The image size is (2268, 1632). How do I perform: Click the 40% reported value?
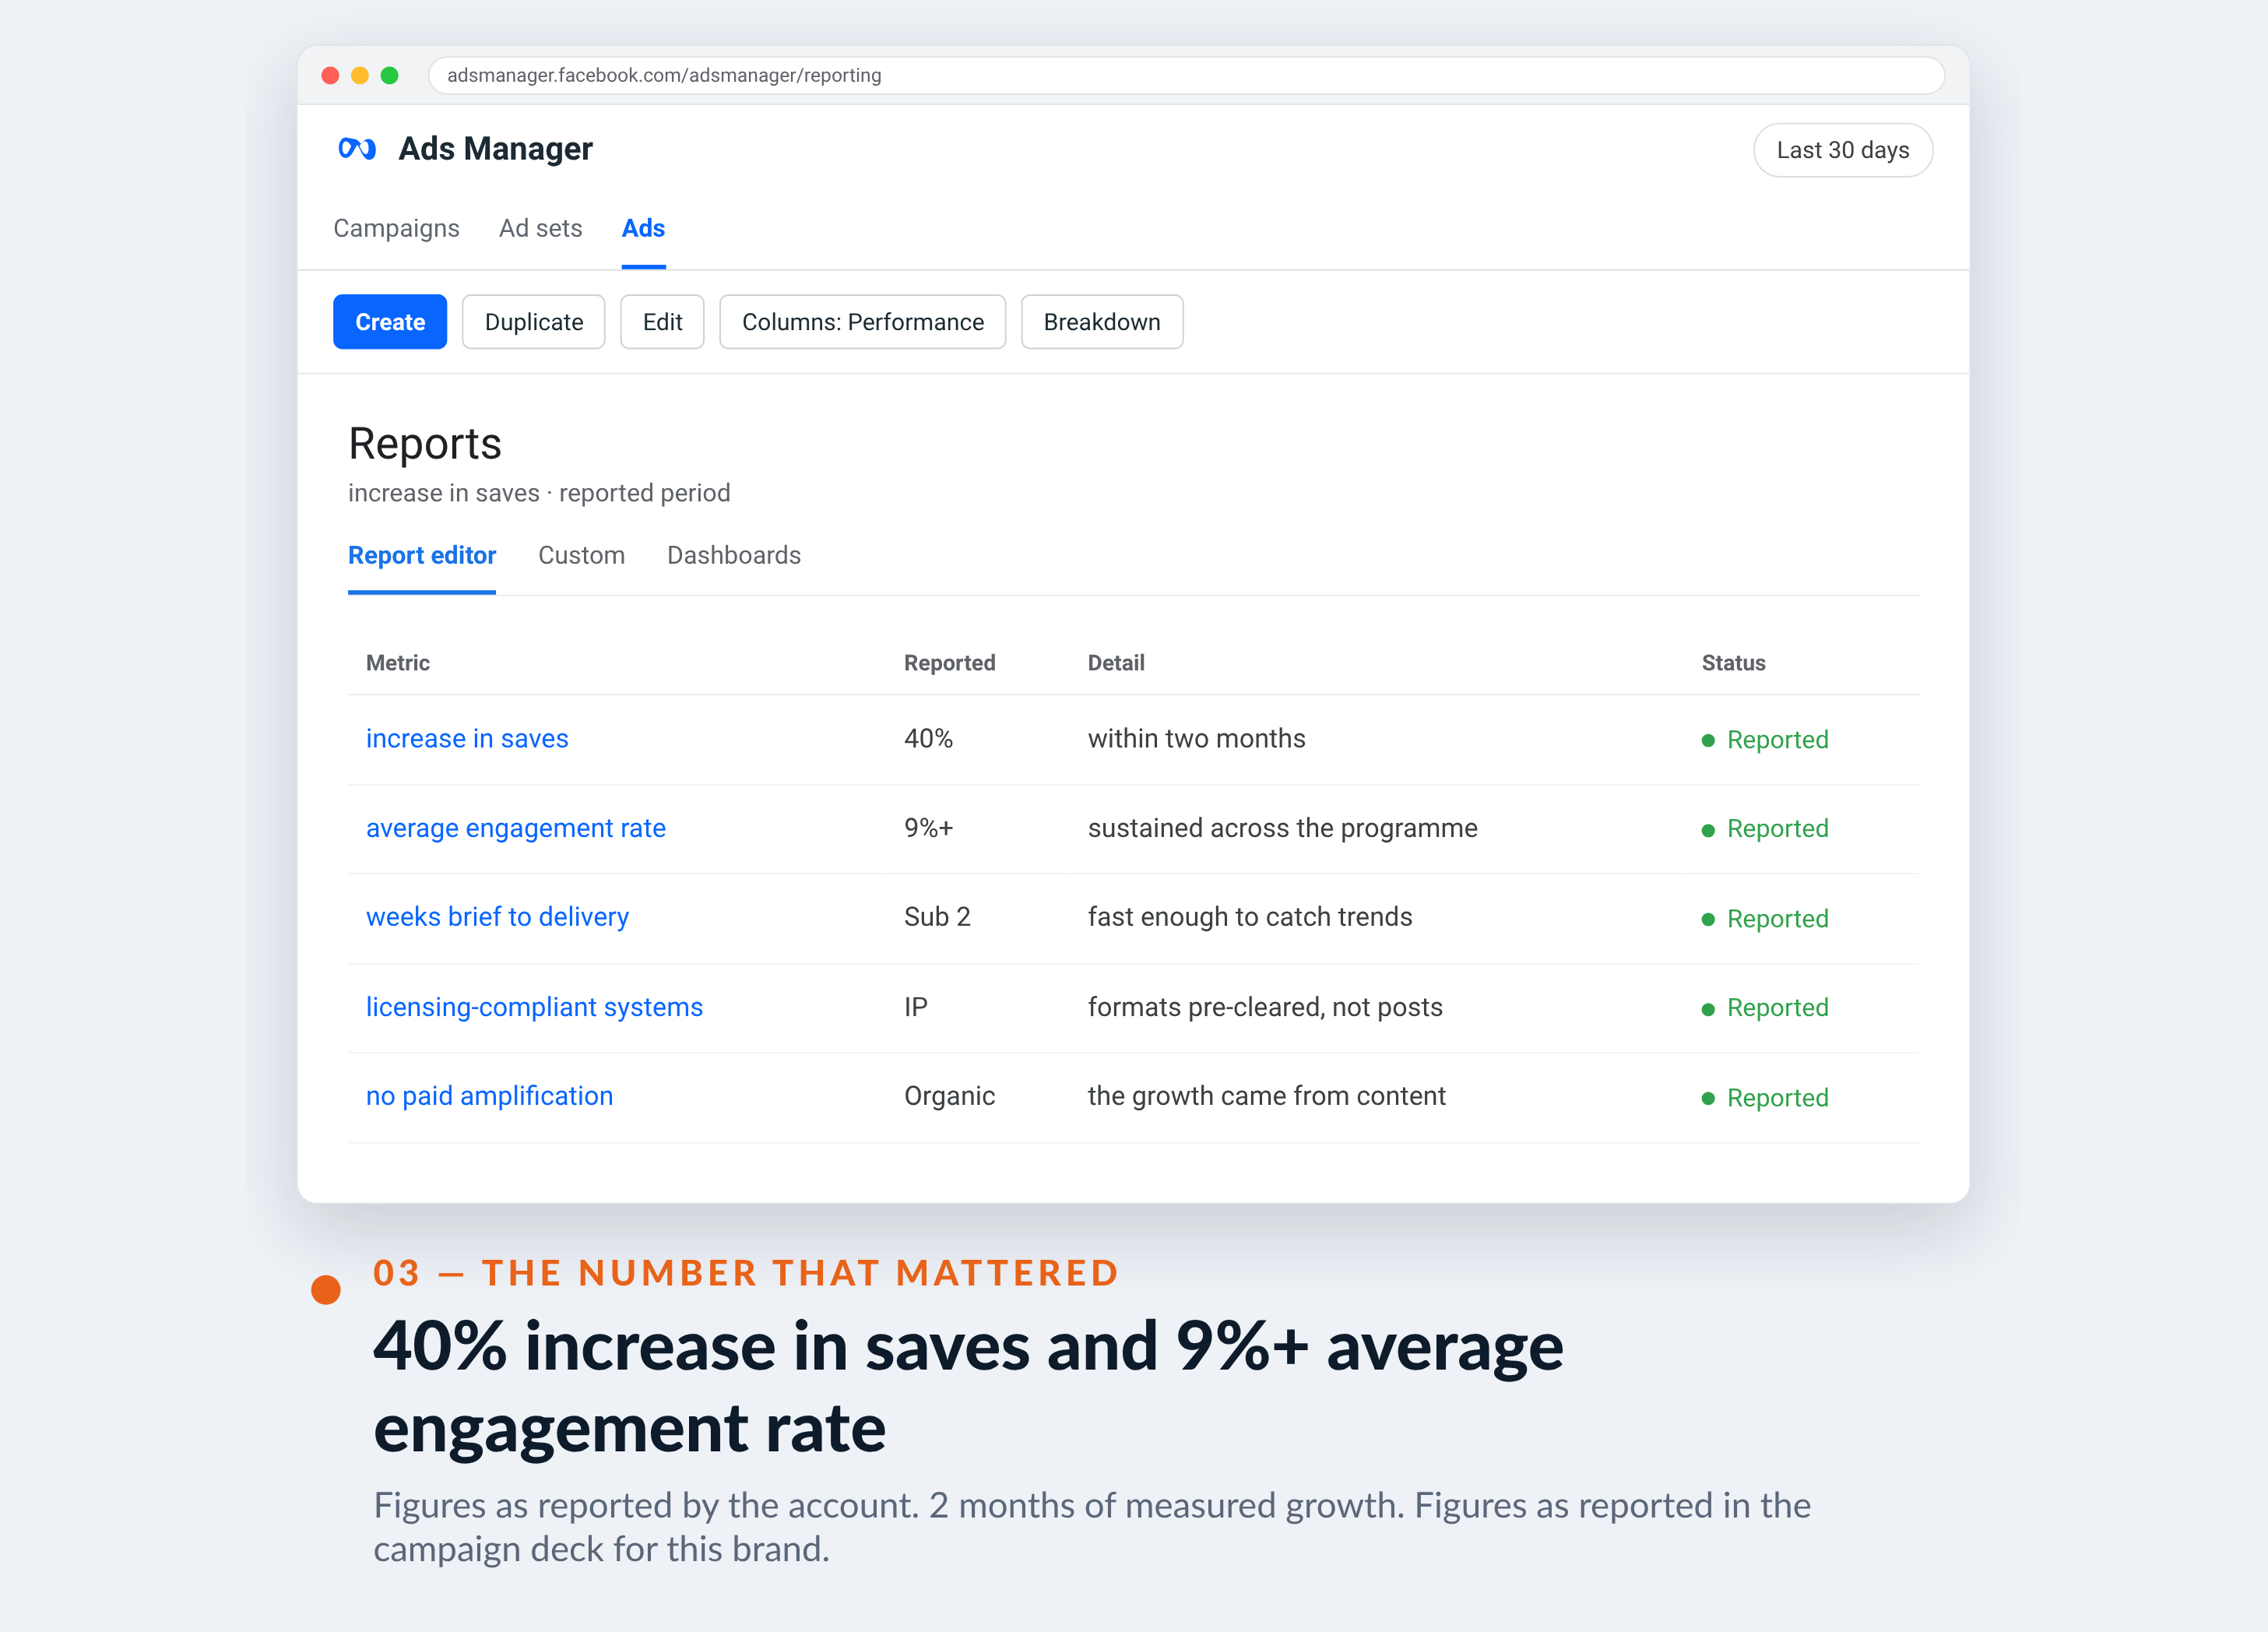click(x=928, y=738)
